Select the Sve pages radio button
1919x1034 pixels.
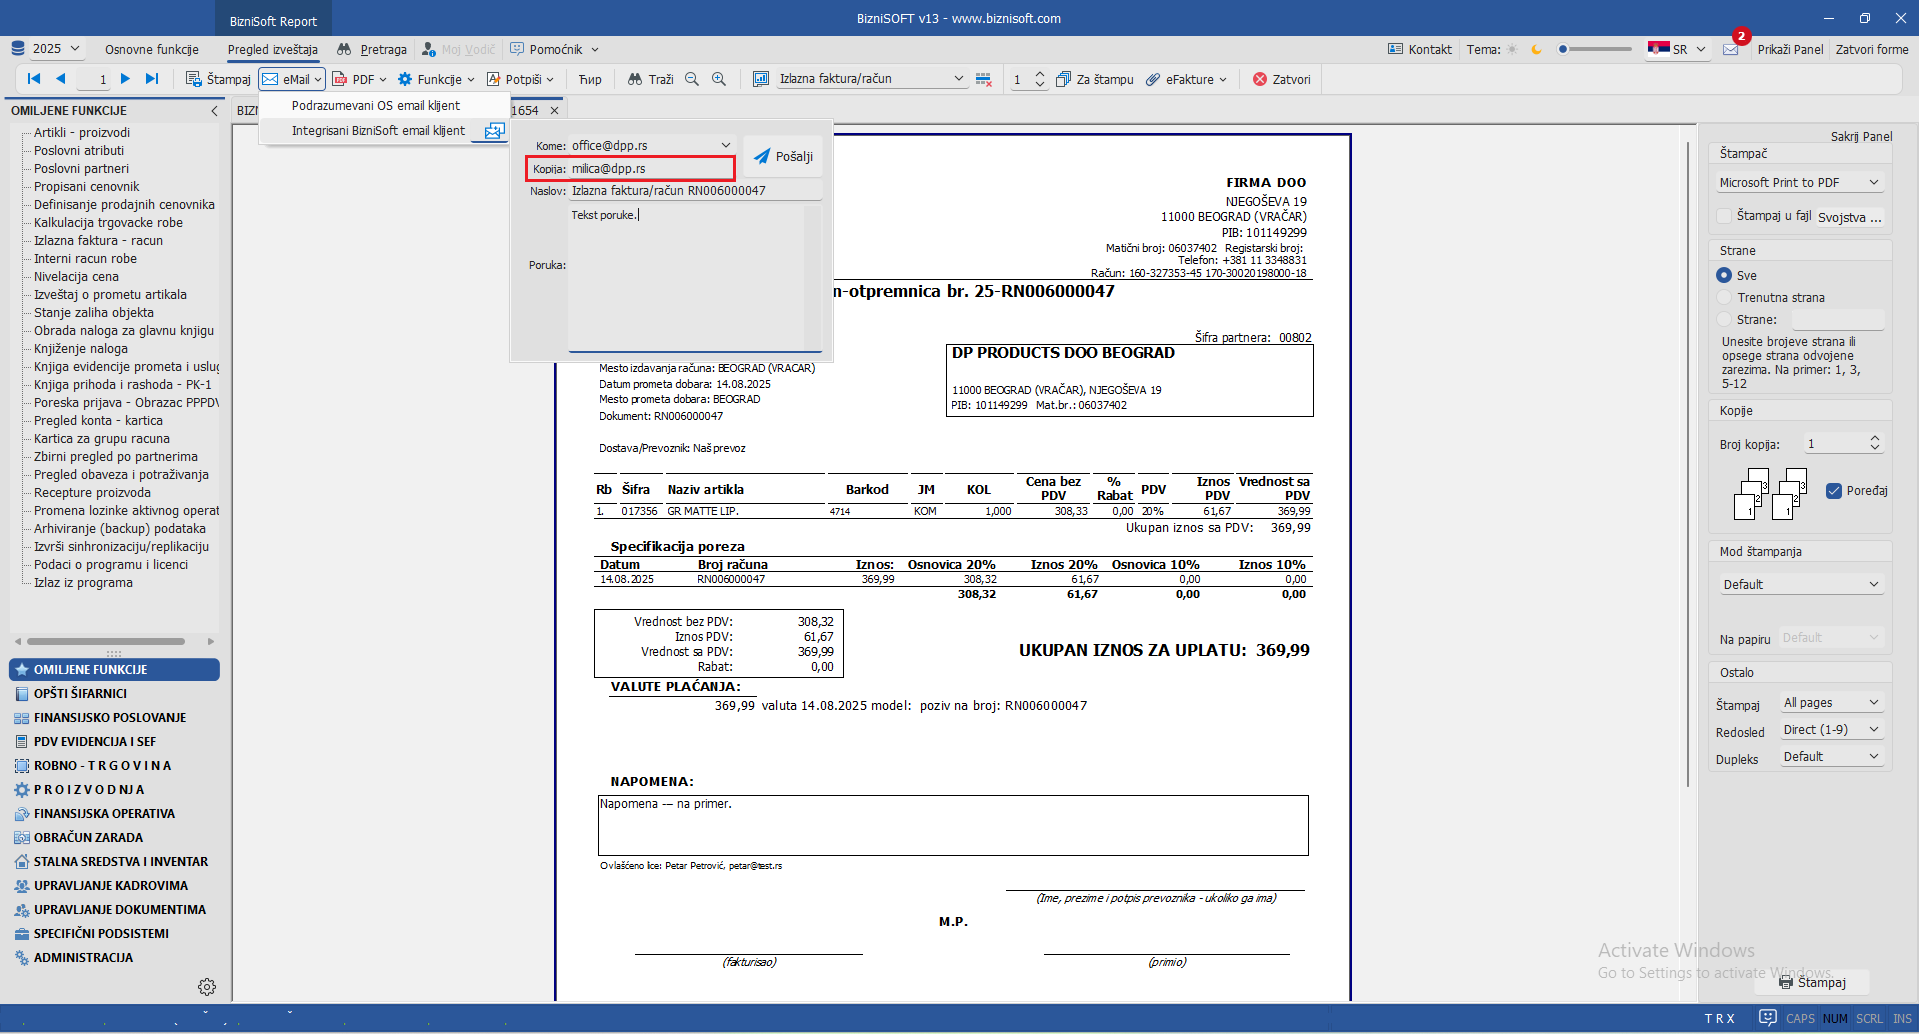tap(1724, 275)
